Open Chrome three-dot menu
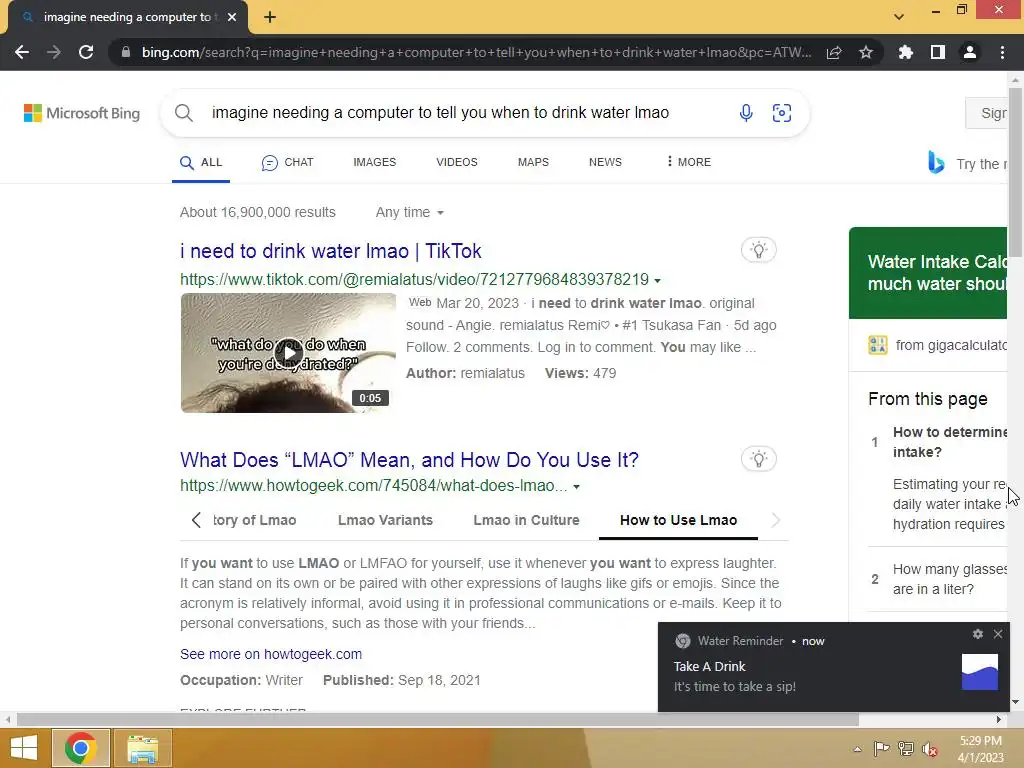Viewport: 1024px width, 768px height. [1002, 52]
